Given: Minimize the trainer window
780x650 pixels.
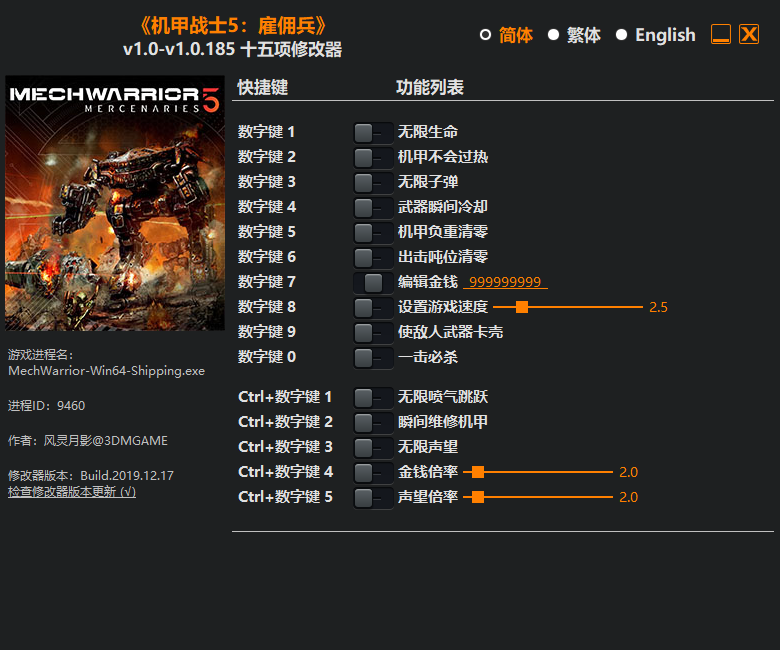Looking at the screenshot, I should tap(720, 34).
